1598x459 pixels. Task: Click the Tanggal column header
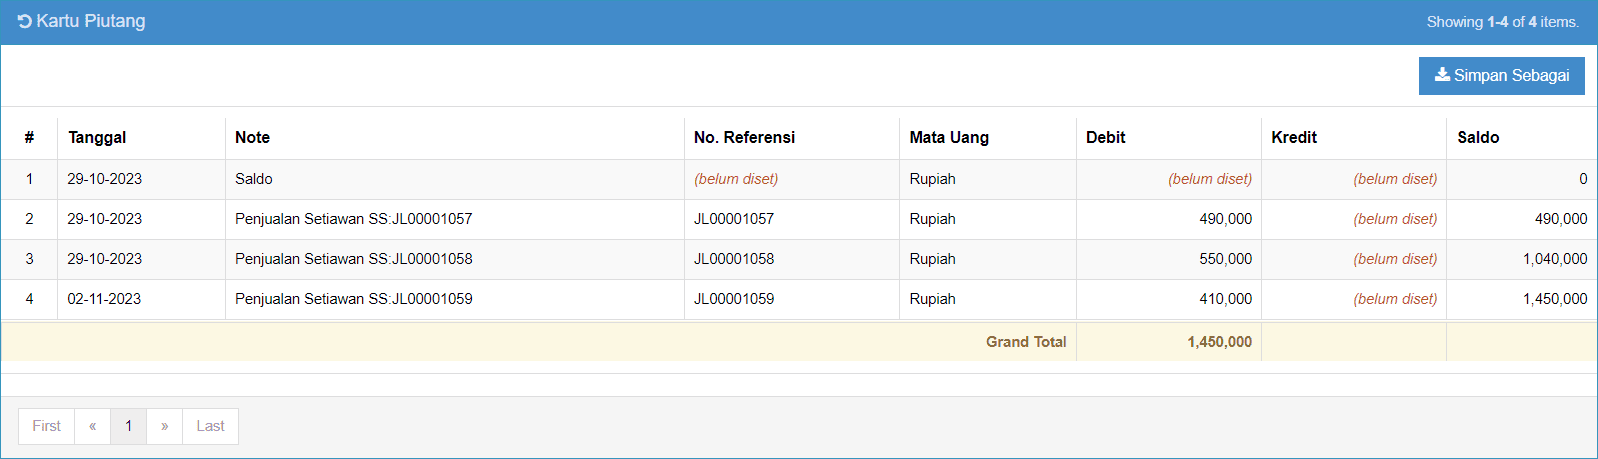click(97, 138)
